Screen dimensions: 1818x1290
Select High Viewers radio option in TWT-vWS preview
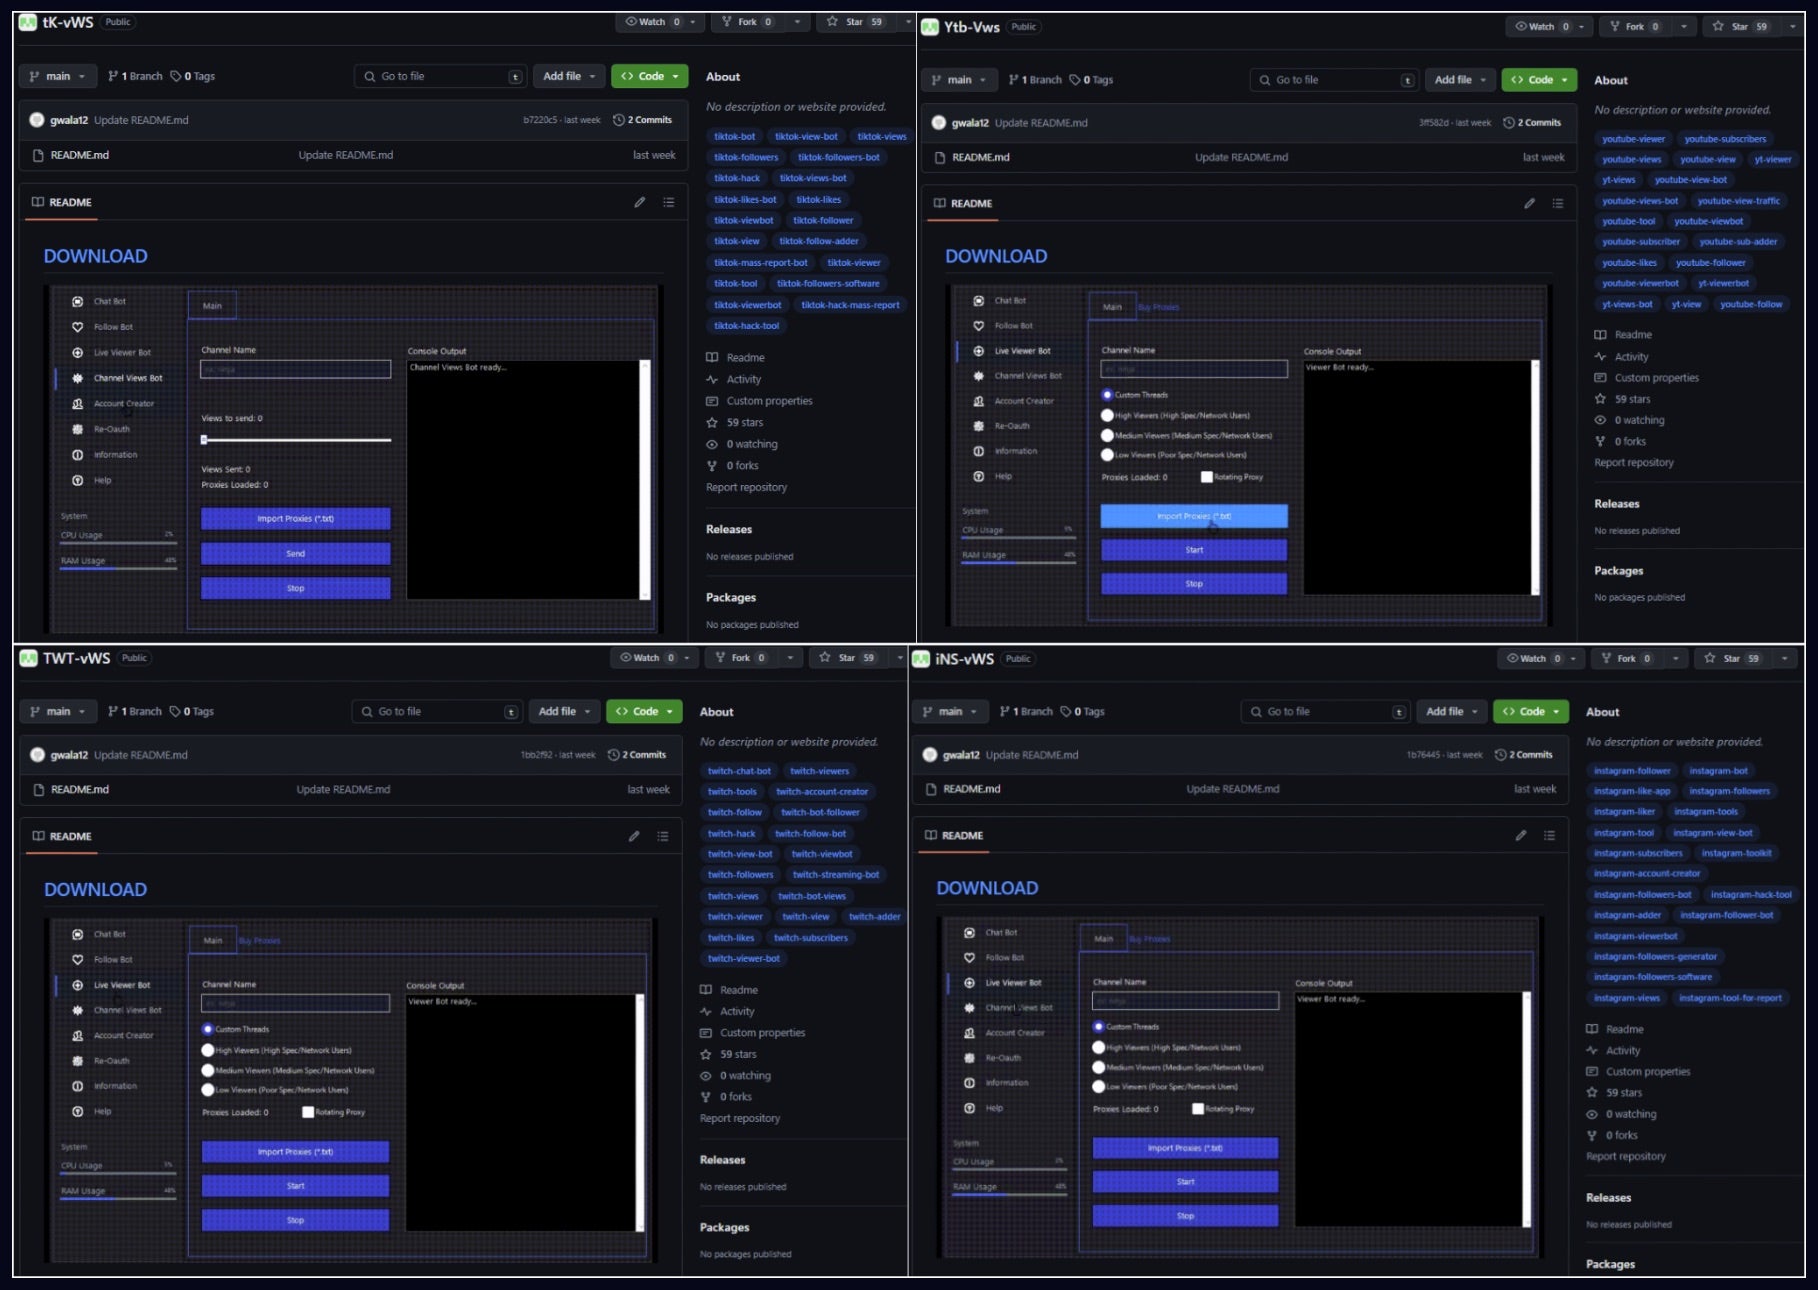tap(208, 1050)
